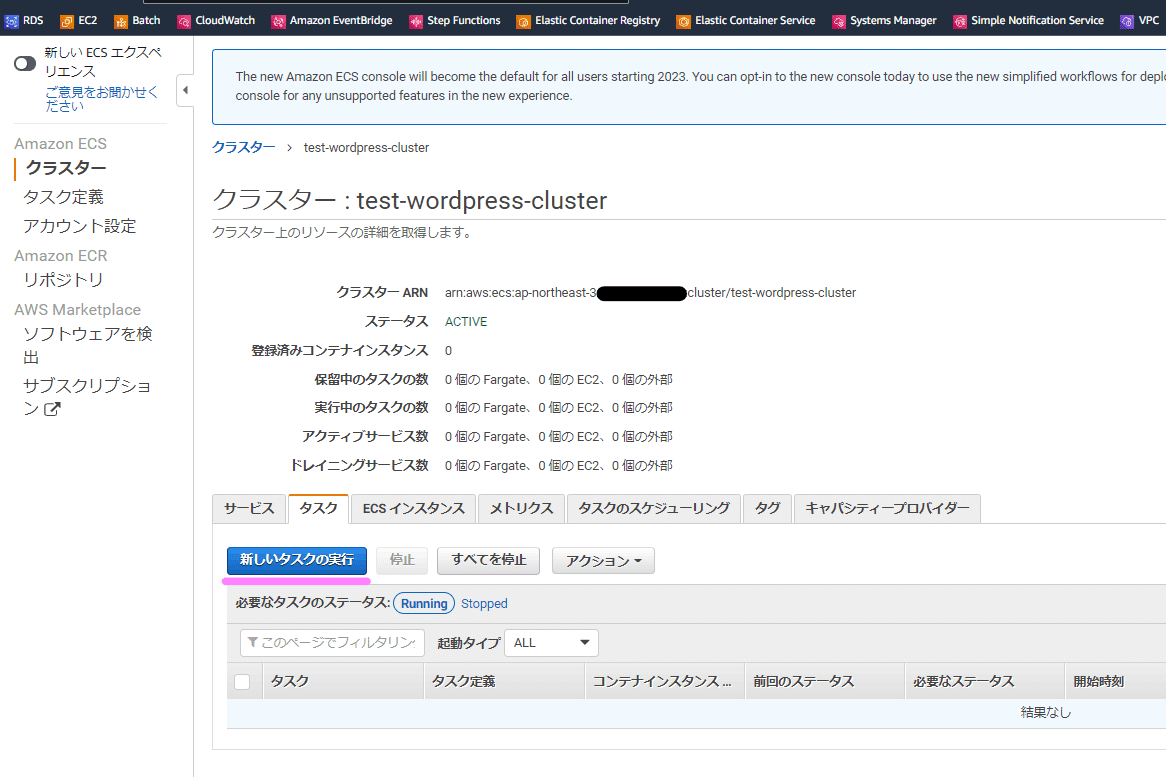Screen dimensions: 1166x777
Task: Click the 結果なし empty table message
Action: [x=1046, y=712]
